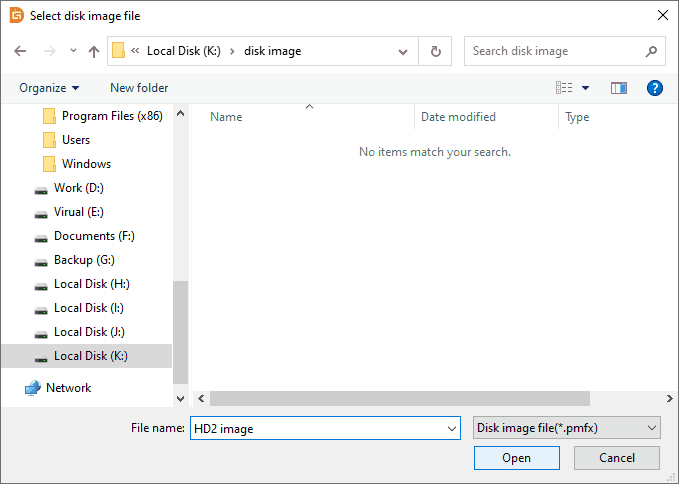Refresh the disk image folder view
679x484 pixels.
pyautogui.click(x=435, y=51)
